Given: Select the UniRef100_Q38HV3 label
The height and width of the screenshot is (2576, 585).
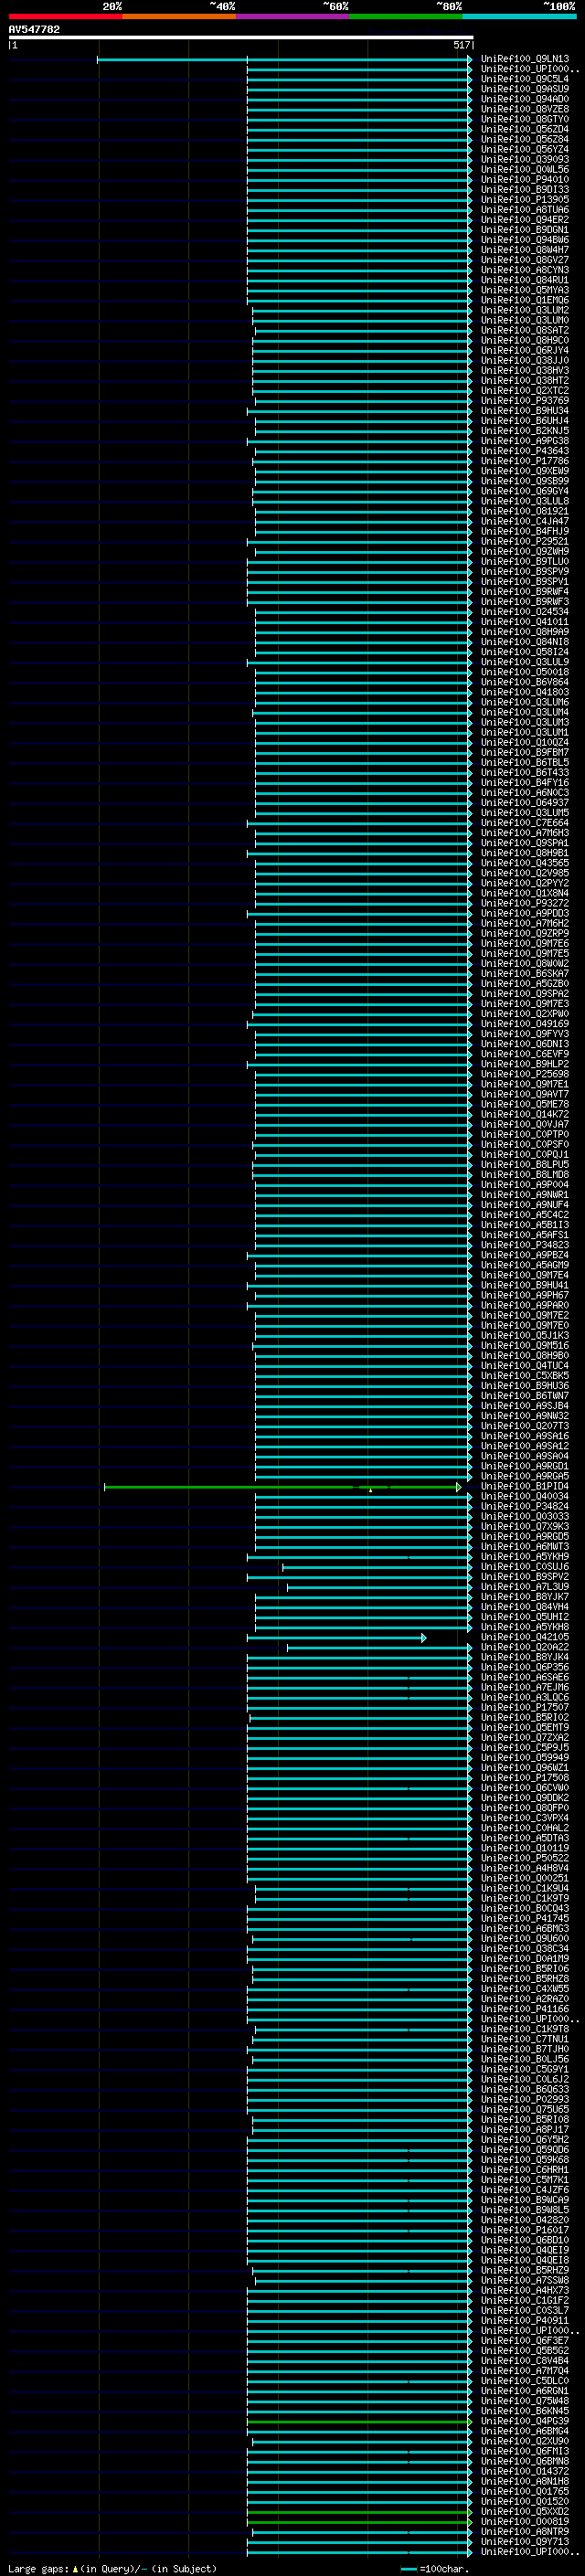Looking at the screenshot, I should click(x=524, y=370).
